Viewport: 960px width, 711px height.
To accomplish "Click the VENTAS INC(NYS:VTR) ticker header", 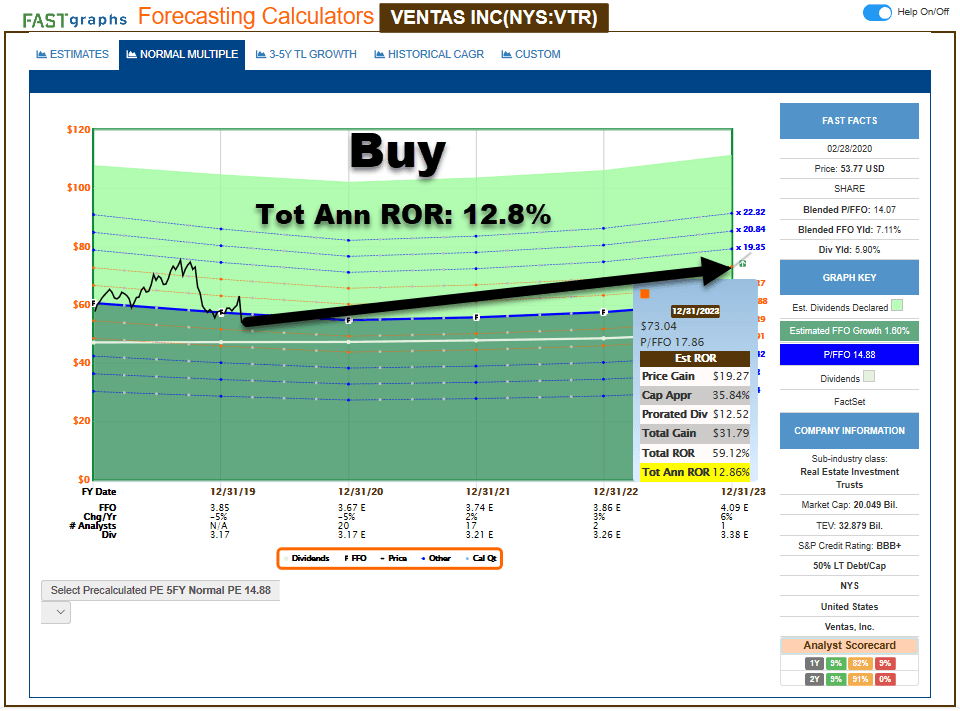I will (494, 18).
